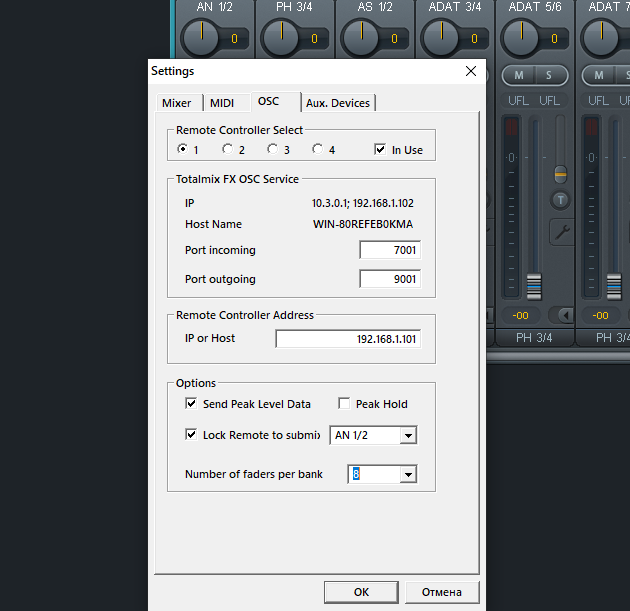Click the AN 1/2 pan value 0
This screenshot has height=611, width=630.
point(234,39)
